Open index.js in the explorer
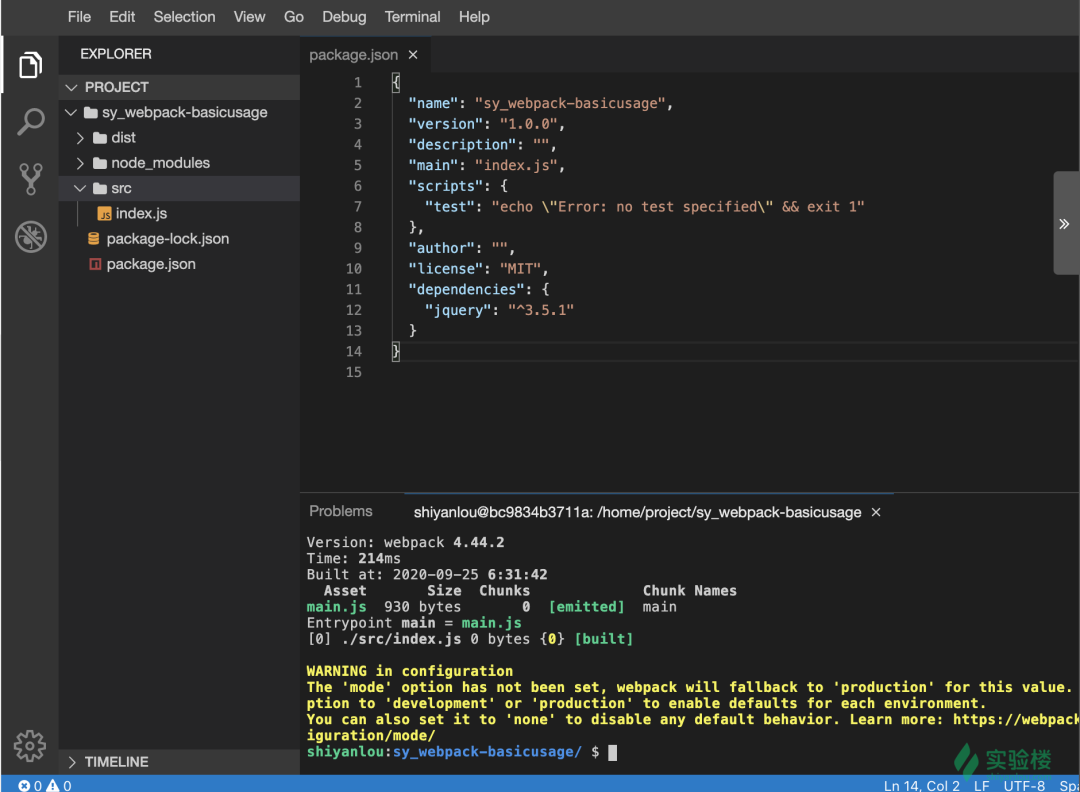Viewport: 1080px width, 792px height. click(141, 213)
